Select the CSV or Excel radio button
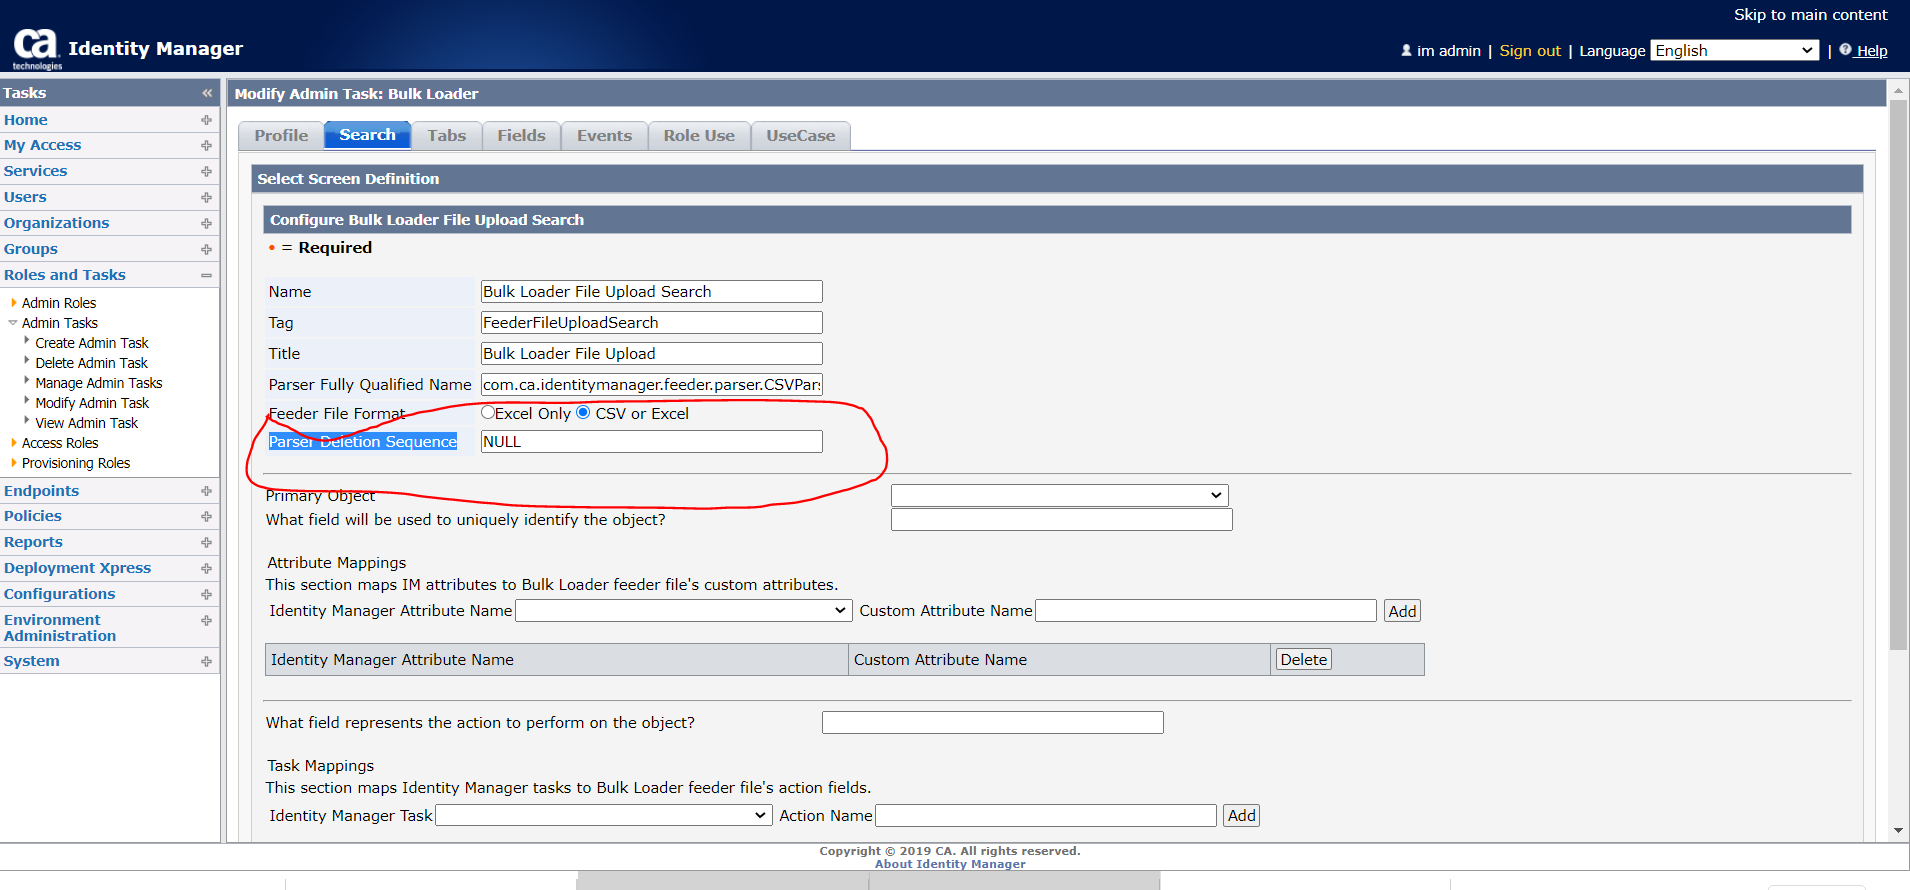 583,412
